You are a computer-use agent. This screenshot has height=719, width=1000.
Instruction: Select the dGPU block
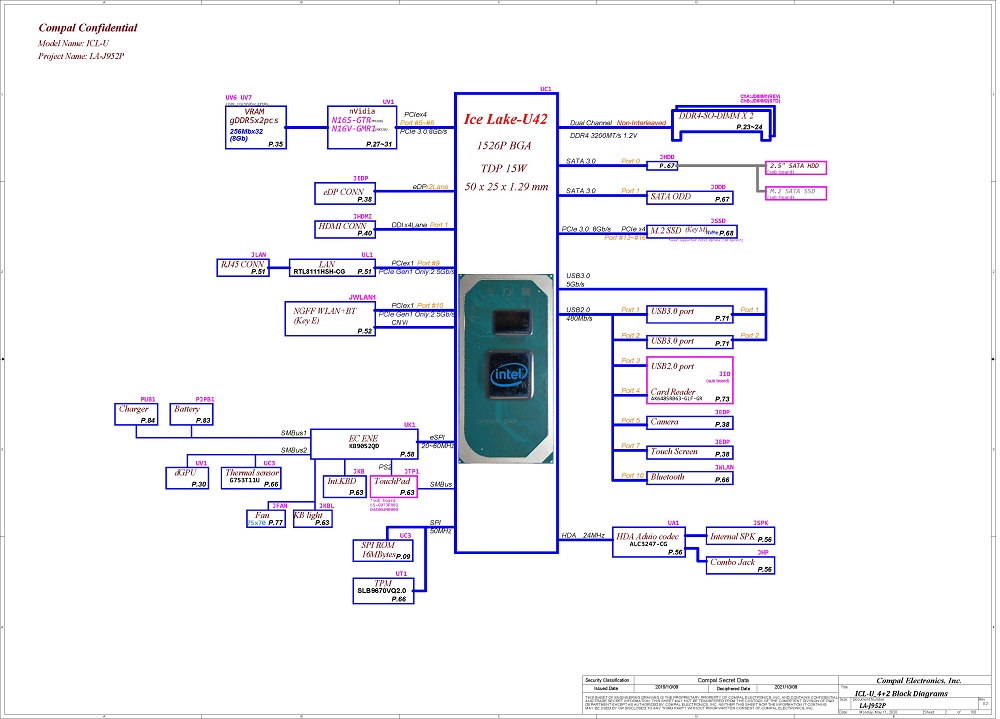coord(188,478)
